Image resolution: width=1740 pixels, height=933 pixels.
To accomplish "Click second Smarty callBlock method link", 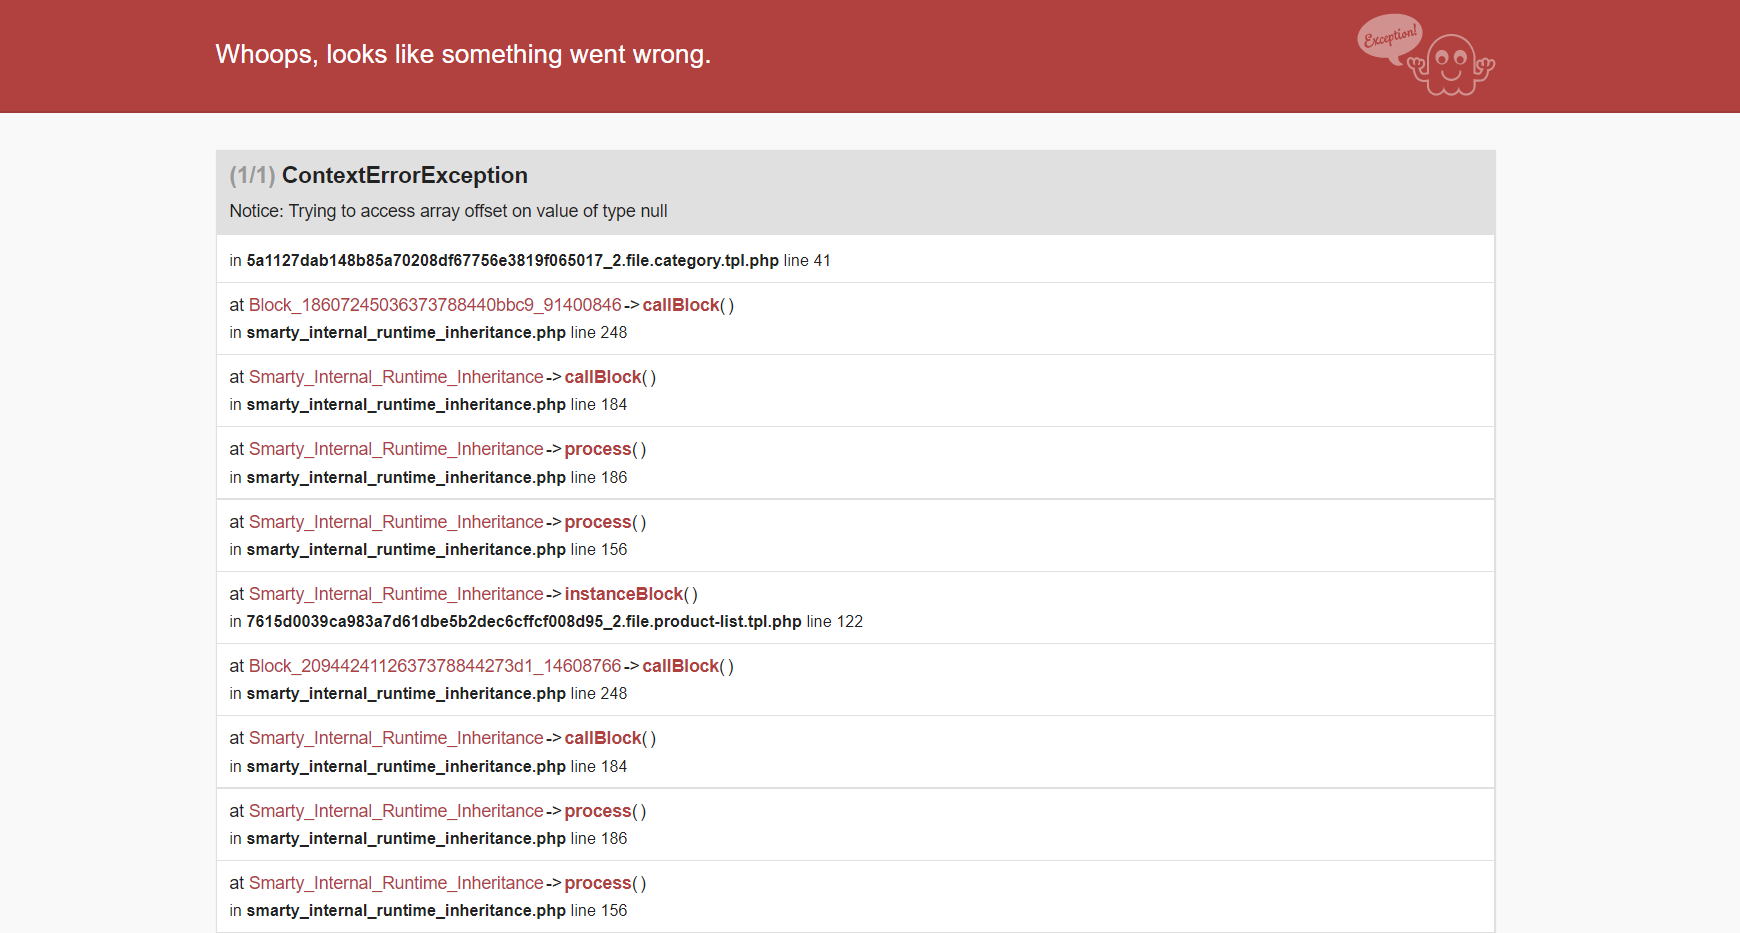I will (603, 738).
